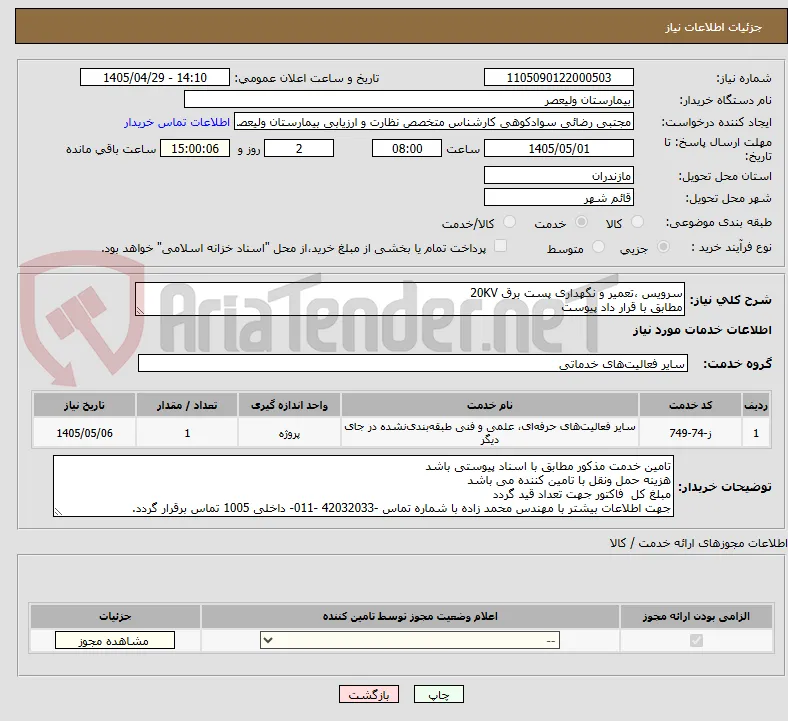This screenshot has height=721, width=788.
Task: Toggle the Islamic treasury payment checkbox
Action: [x=500, y=246]
